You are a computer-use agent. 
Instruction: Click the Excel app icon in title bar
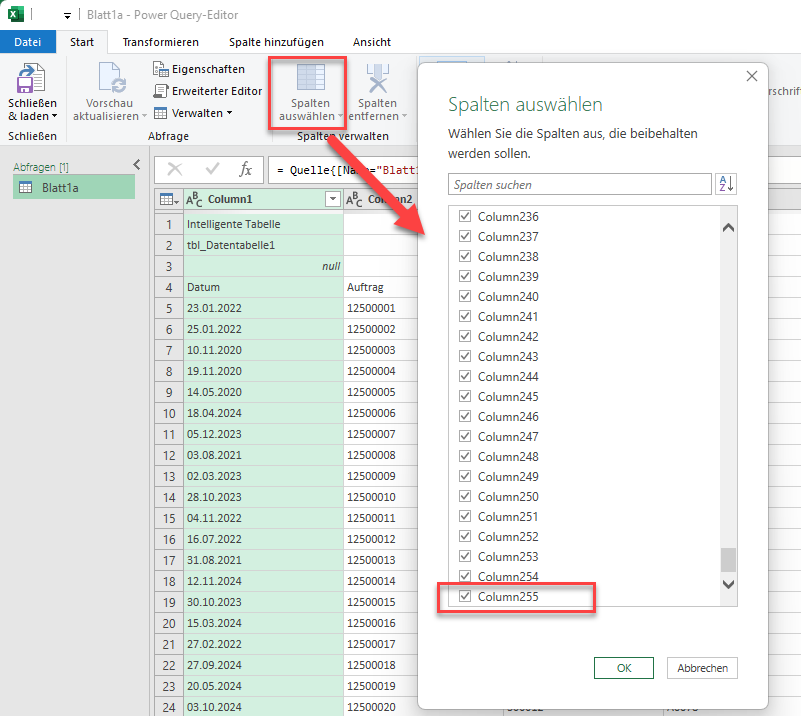coord(16,14)
